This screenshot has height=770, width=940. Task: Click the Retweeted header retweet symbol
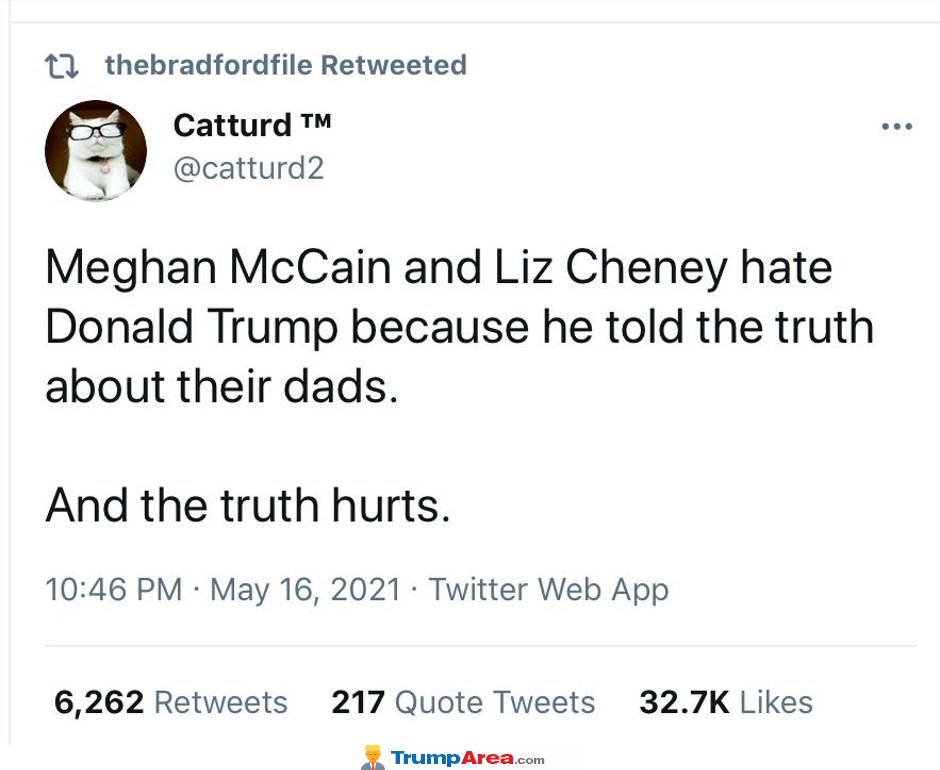point(62,65)
